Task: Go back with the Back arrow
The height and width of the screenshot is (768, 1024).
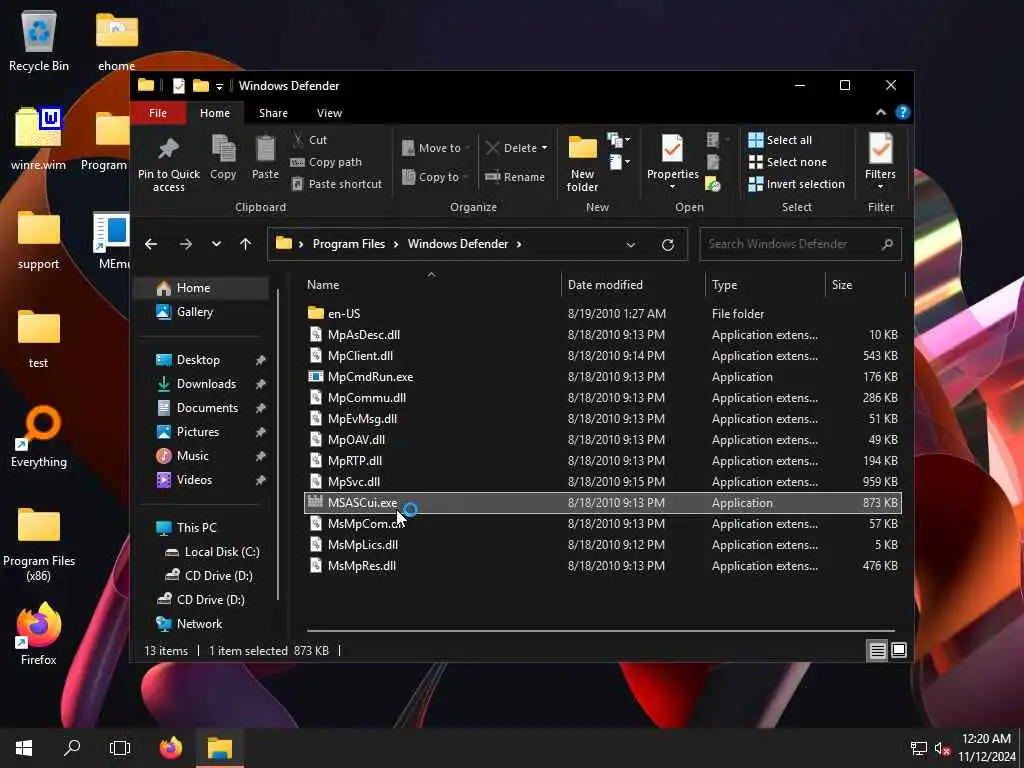Action: click(151, 244)
